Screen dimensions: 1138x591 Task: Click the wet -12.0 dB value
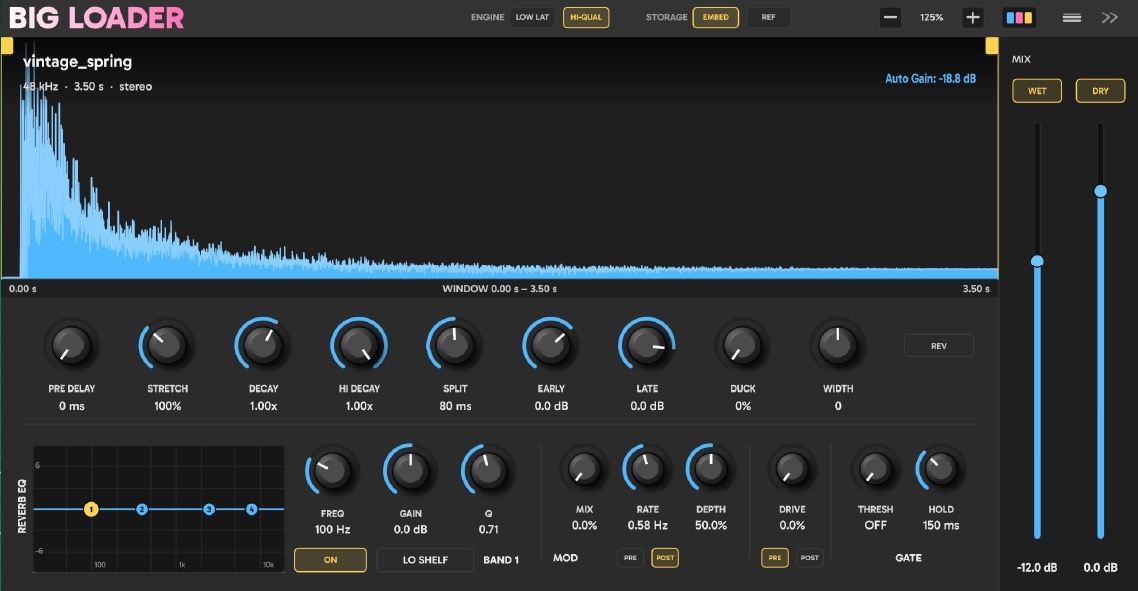coord(1037,567)
